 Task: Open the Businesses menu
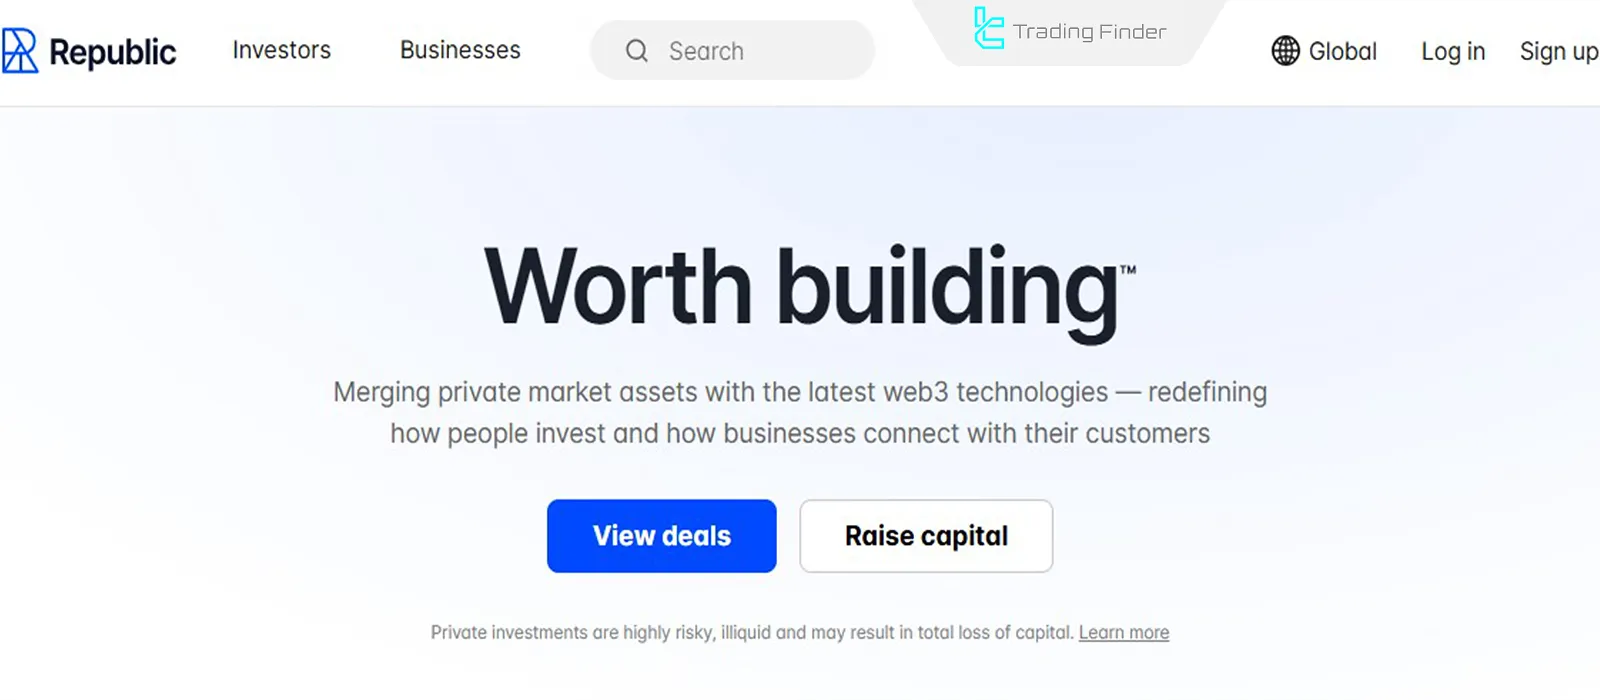(460, 50)
